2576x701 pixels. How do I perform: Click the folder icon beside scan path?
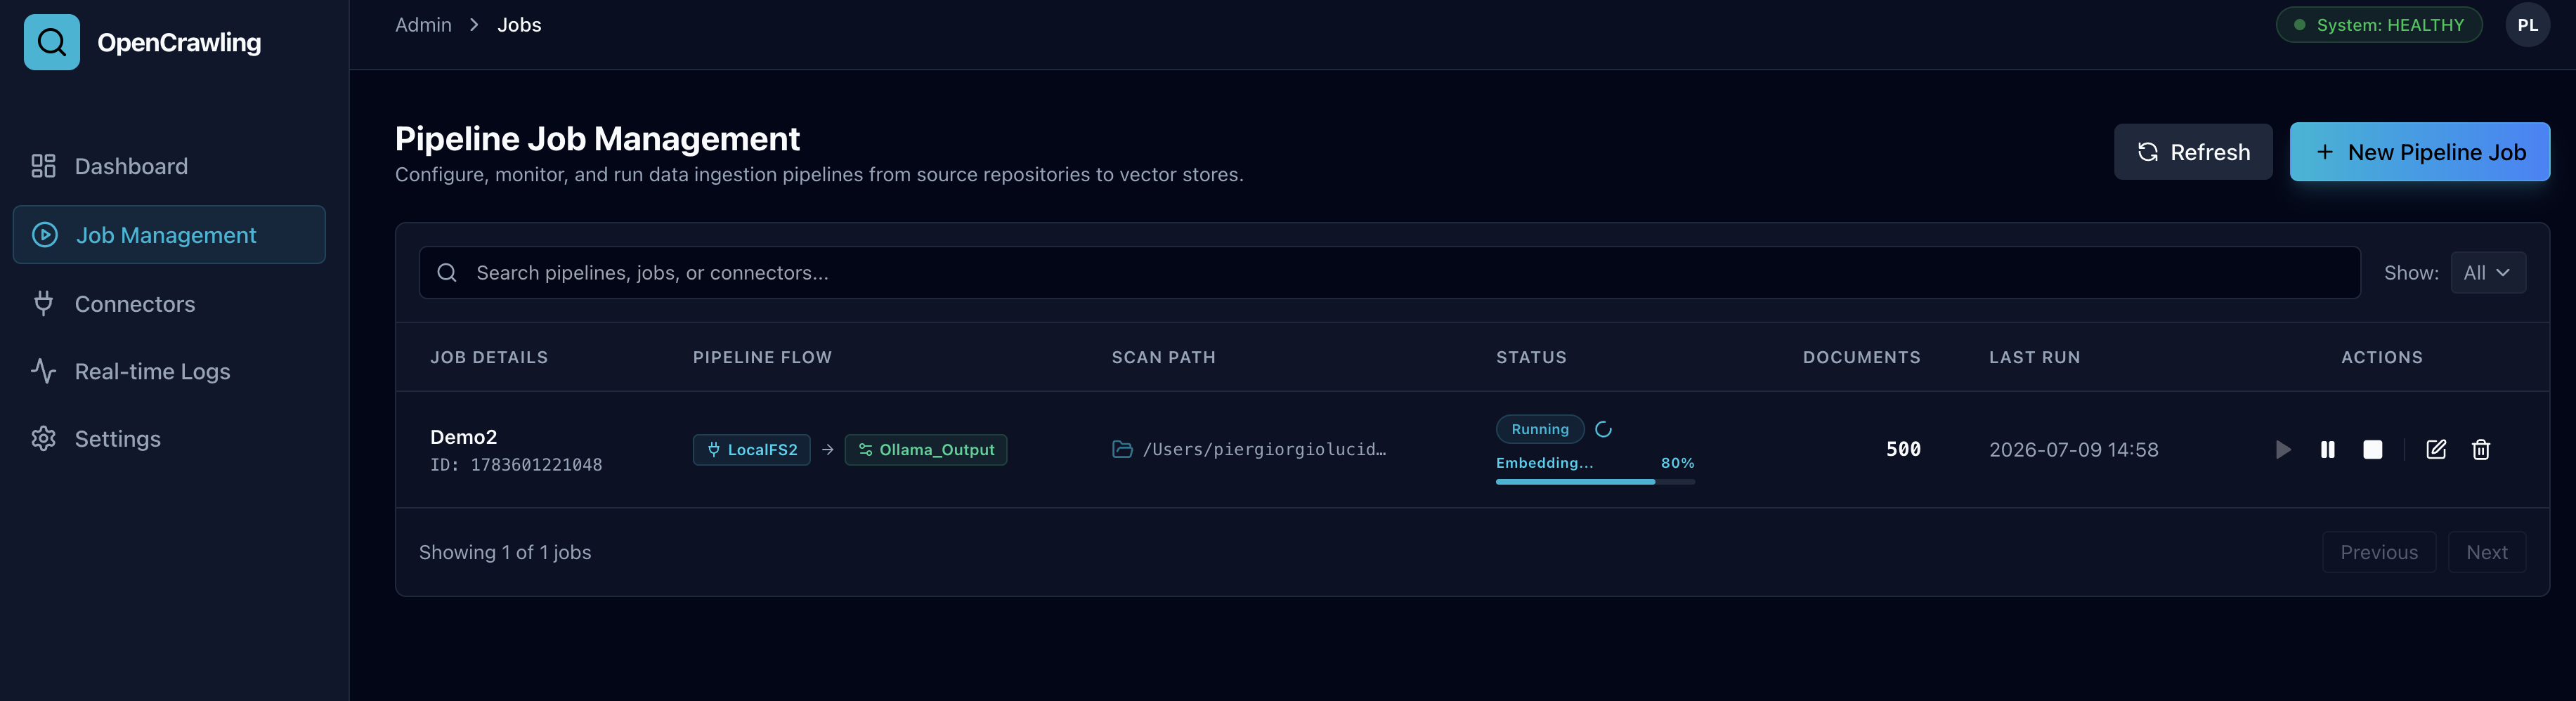click(x=1122, y=450)
